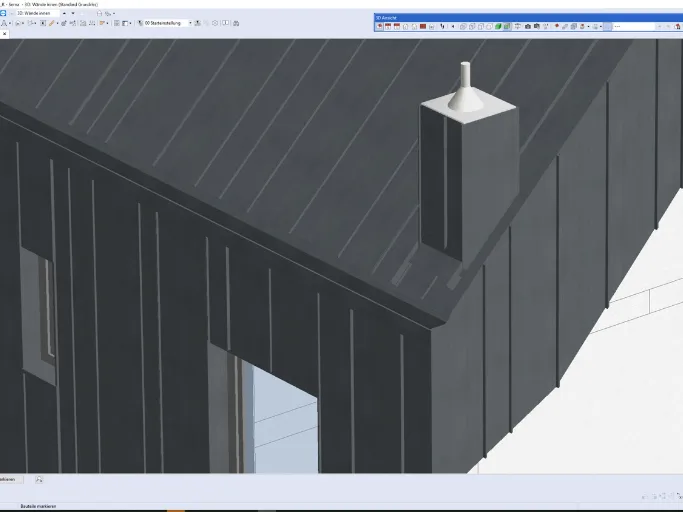This screenshot has width=683, height=512.
Task: Click the grey chain link icon in 3D Ansicht
Action: point(565,27)
